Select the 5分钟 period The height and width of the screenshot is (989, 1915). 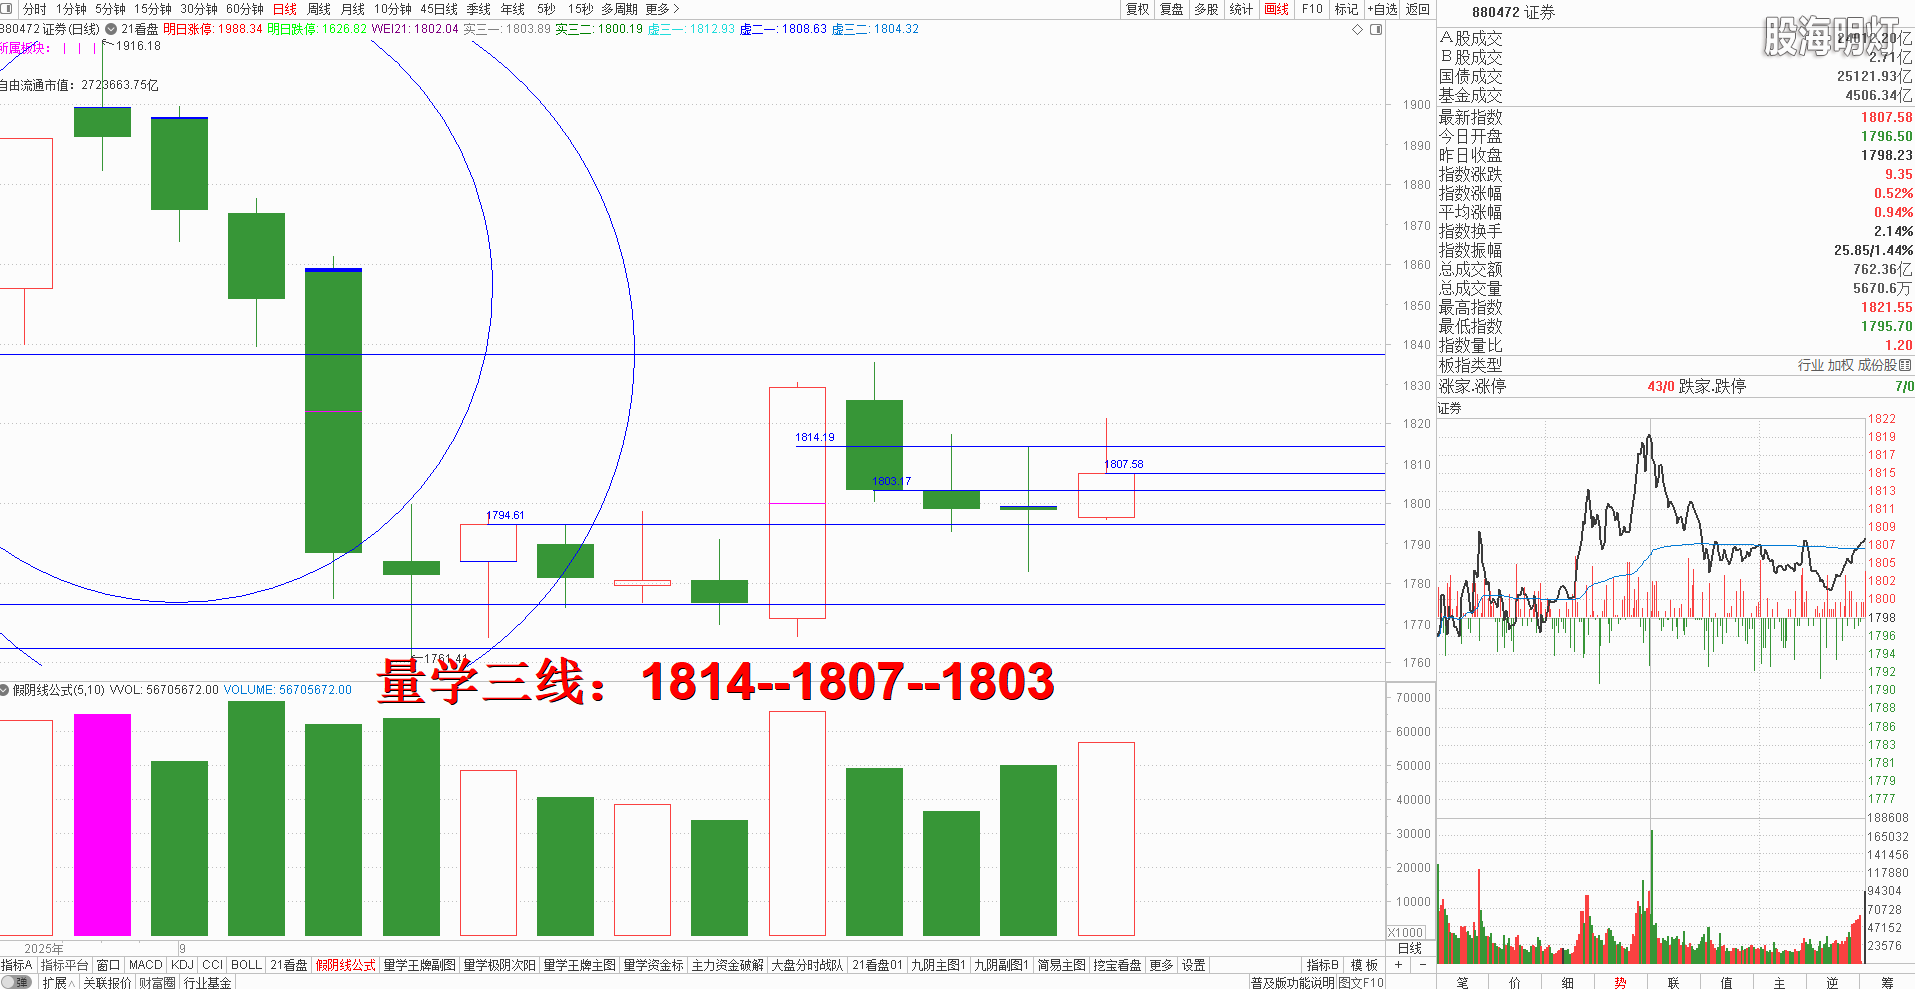click(110, 9)
